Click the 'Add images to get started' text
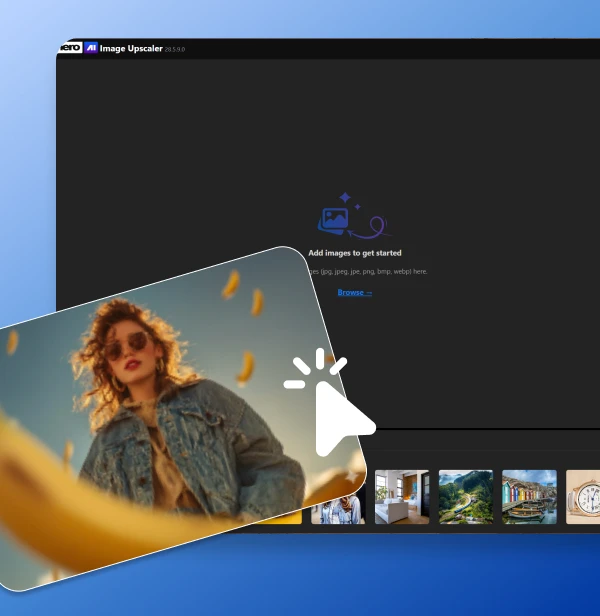The height and width of the screenshot is (616, 600). click(355, 253)
